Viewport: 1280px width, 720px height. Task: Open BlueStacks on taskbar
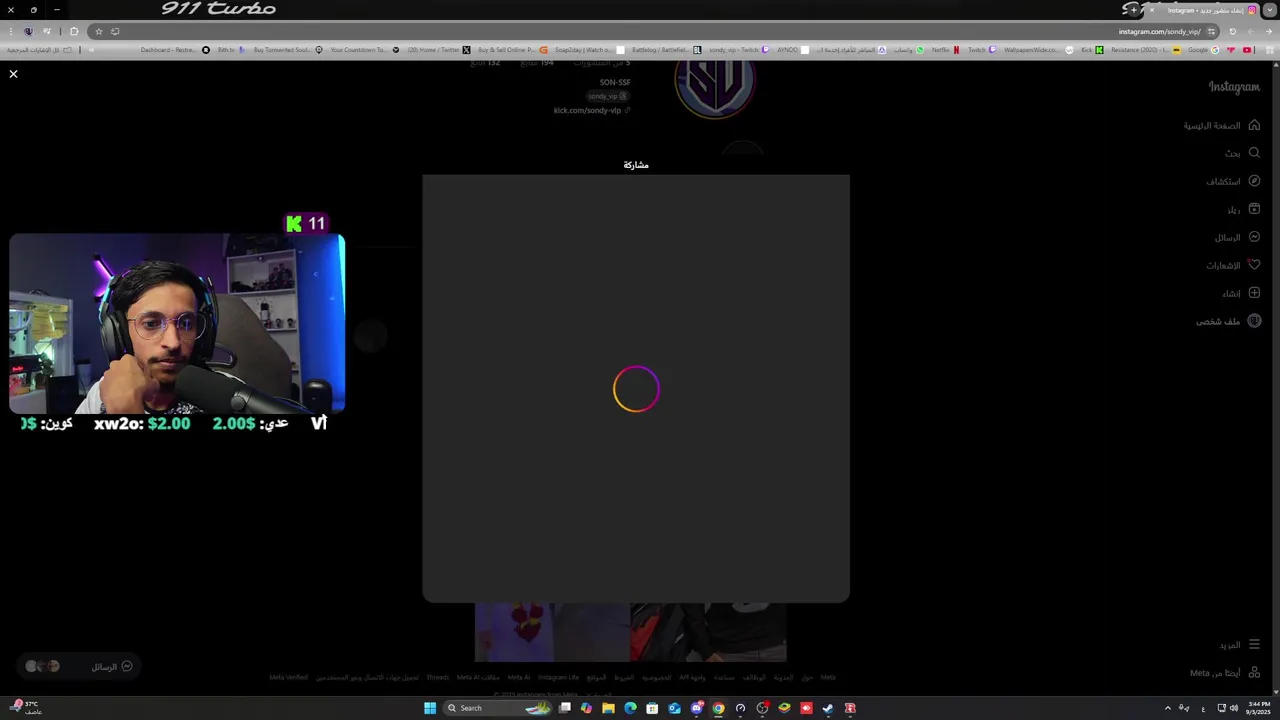784,708
